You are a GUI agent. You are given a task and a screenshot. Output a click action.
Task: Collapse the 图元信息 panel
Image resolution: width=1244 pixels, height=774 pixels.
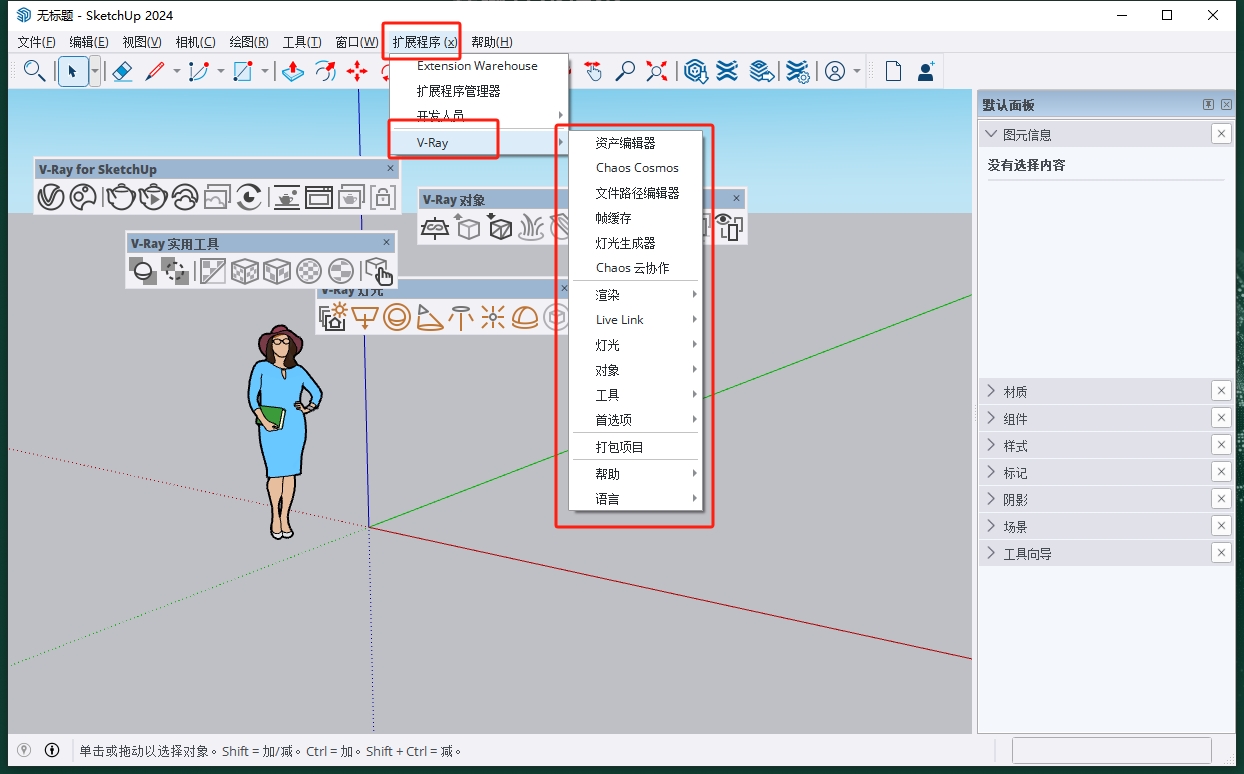tap(991, 134)
